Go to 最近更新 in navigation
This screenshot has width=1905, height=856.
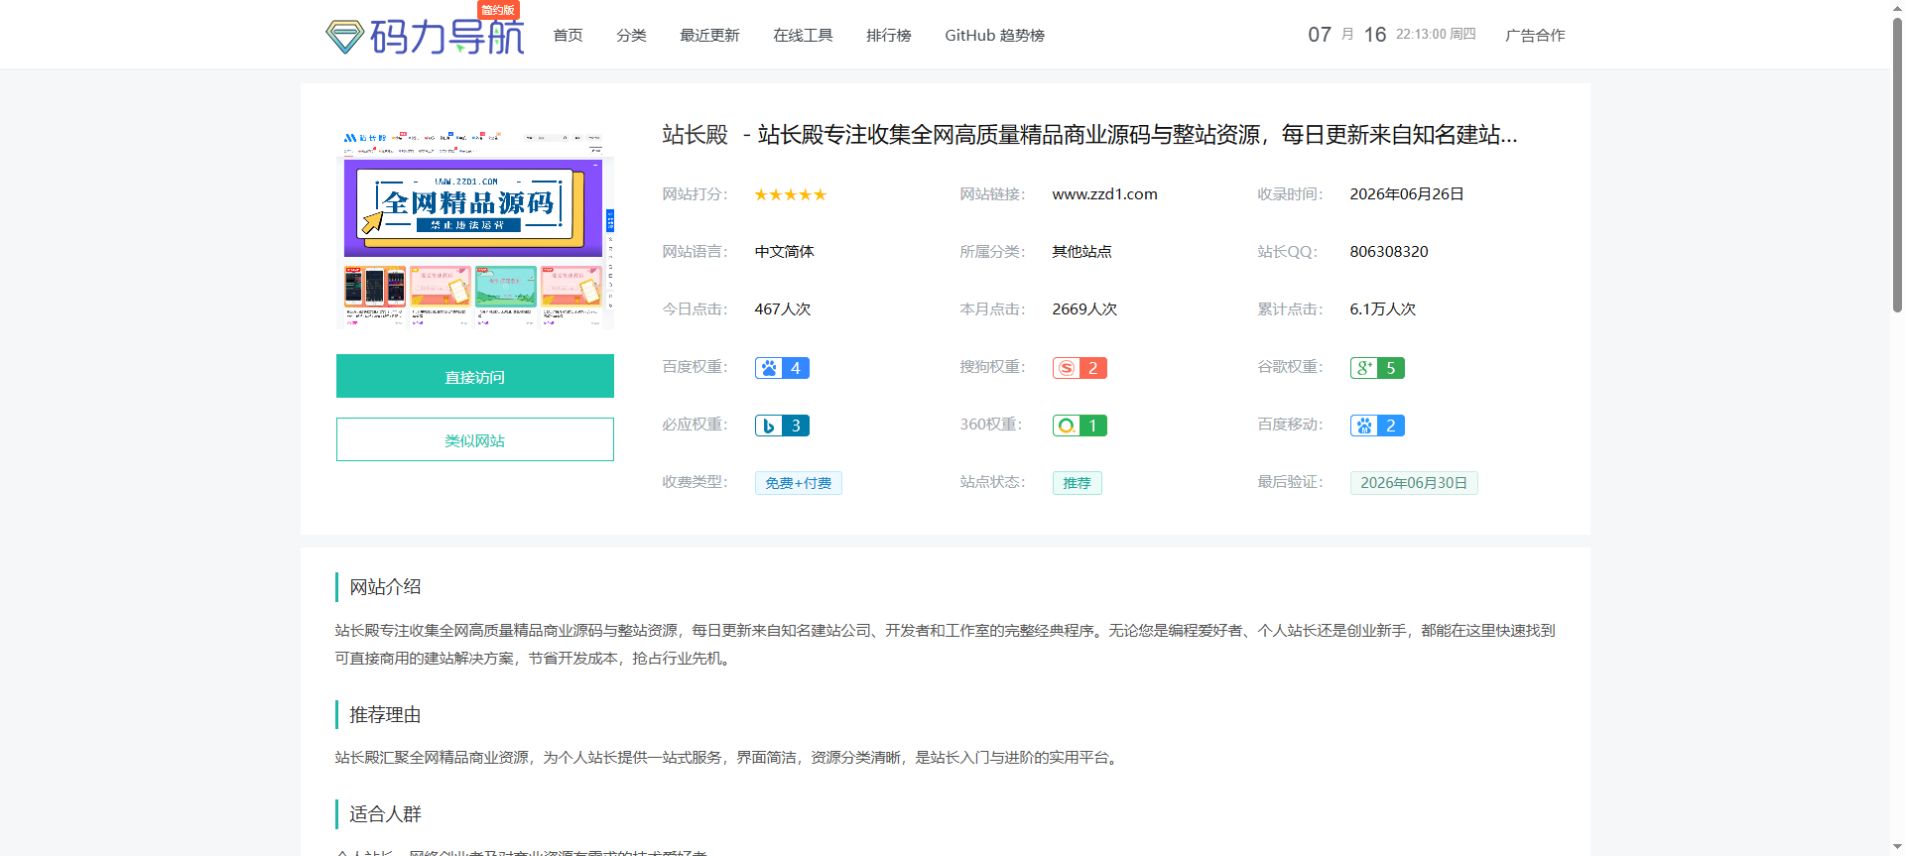pos(709,35)
